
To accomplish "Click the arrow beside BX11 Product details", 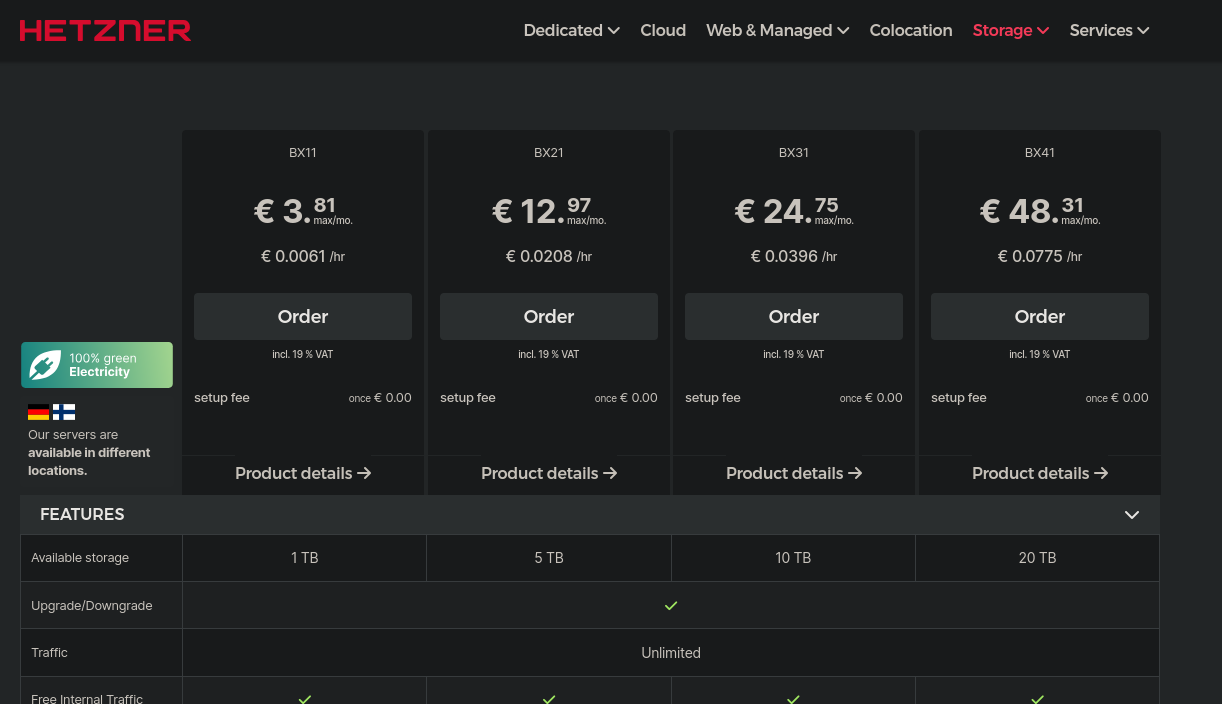I will click(364, 473).
